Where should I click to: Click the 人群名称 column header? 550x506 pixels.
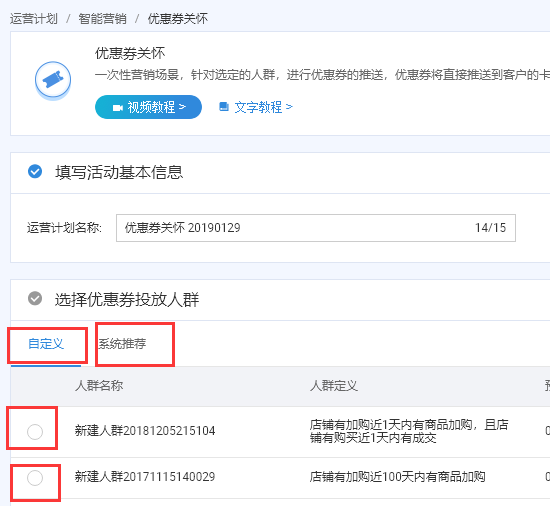click(x=99, y=386)
